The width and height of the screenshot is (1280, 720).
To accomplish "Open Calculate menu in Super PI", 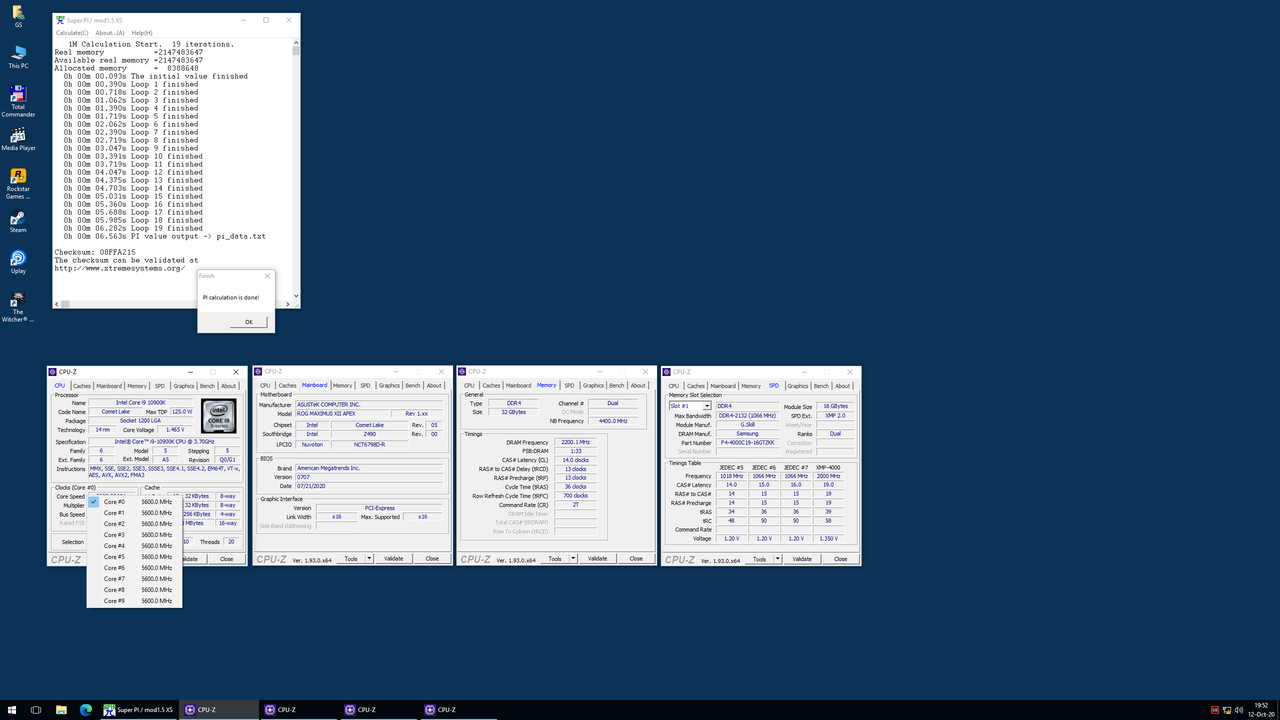I will click(x=72, y=33).
